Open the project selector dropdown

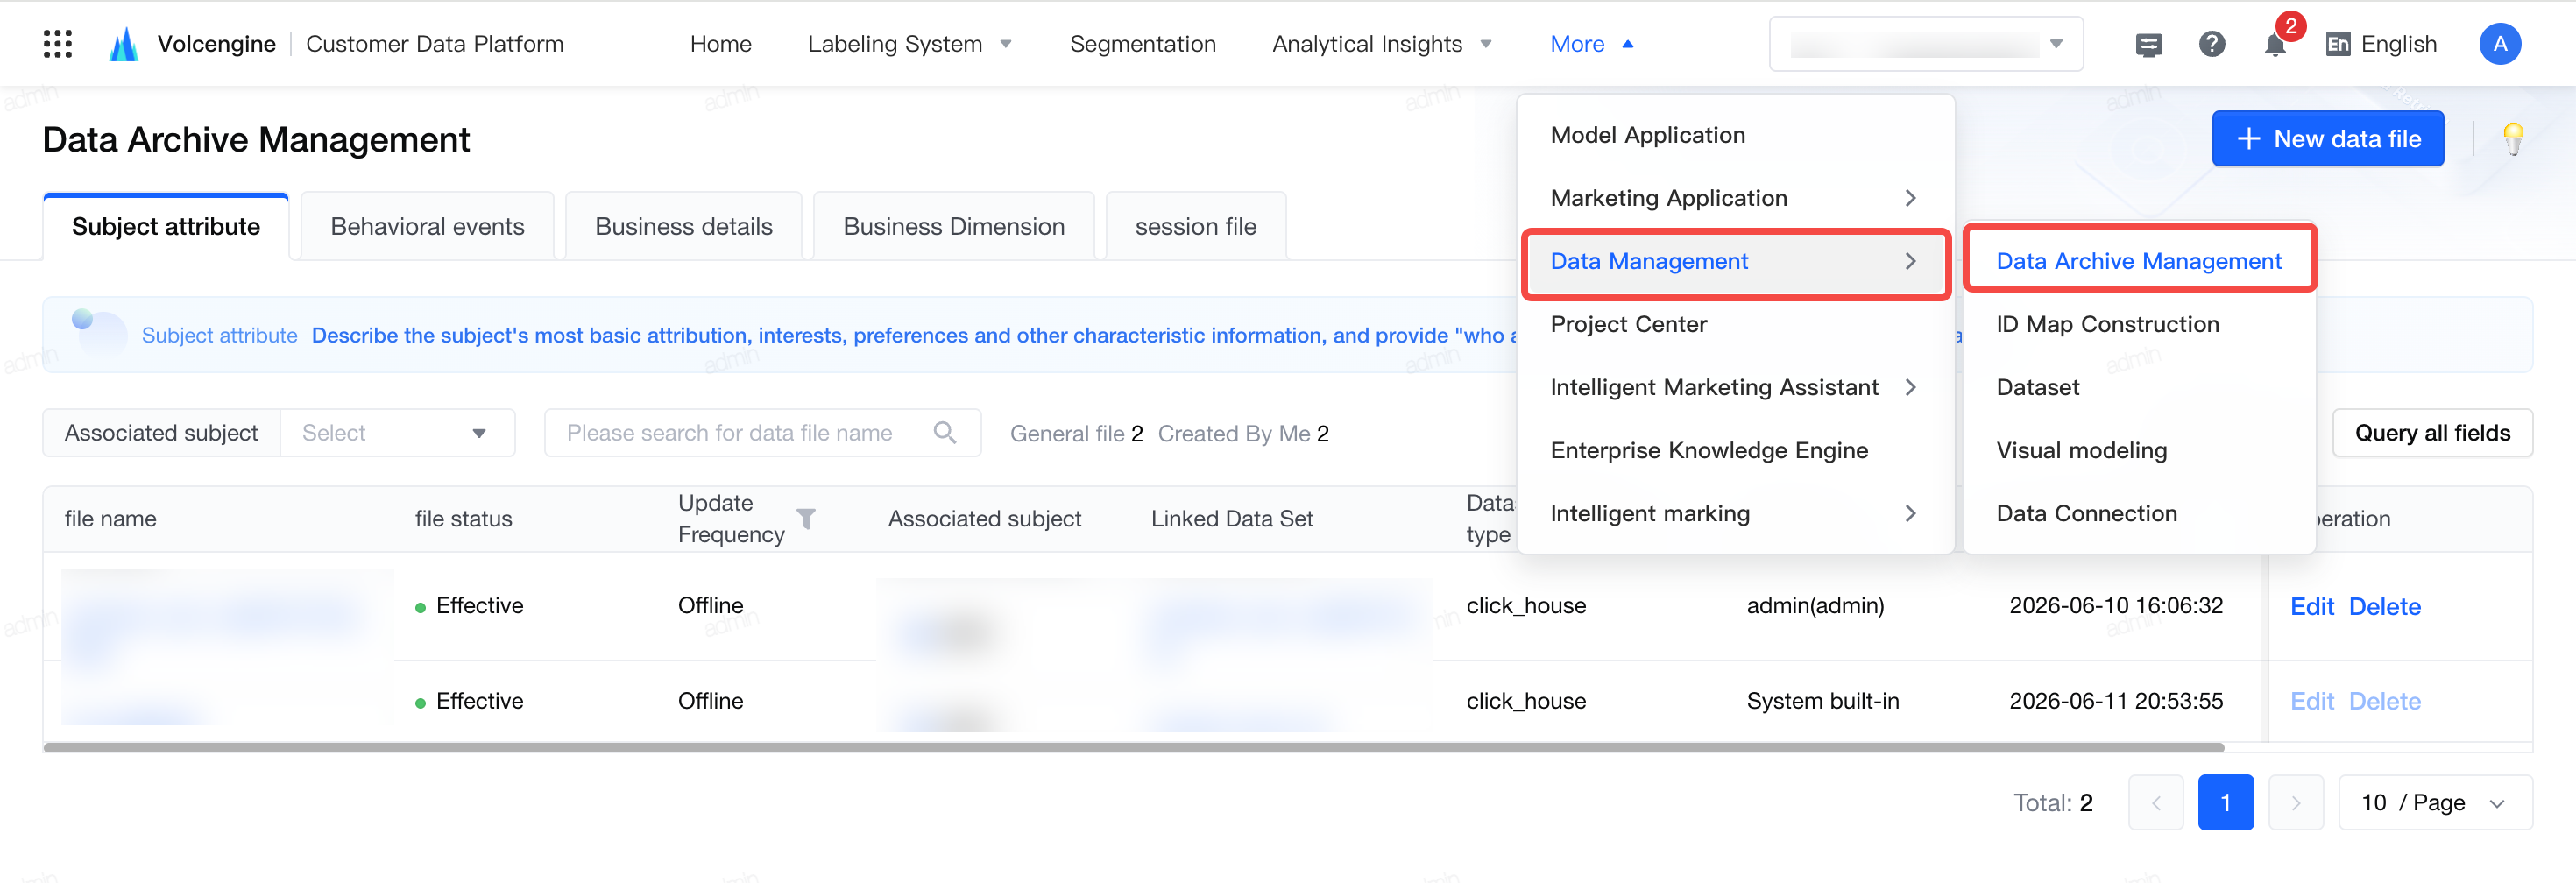(1925, 44)
